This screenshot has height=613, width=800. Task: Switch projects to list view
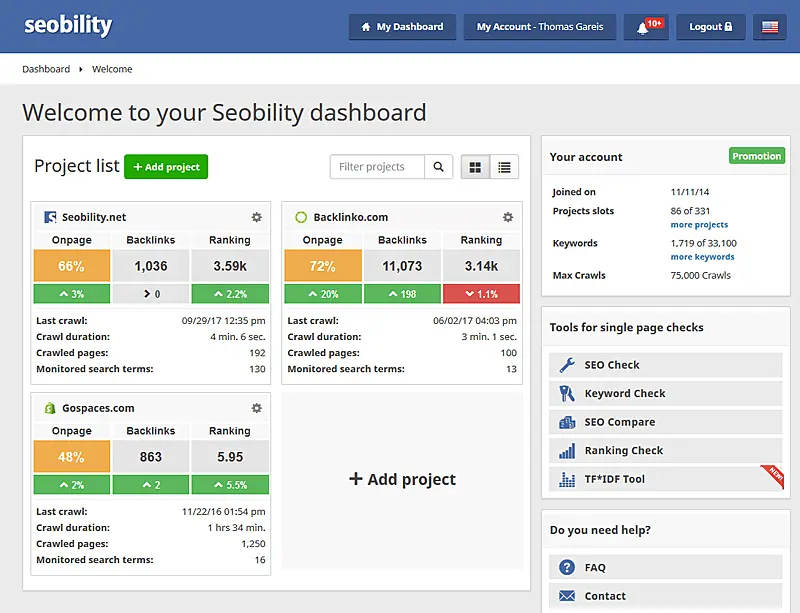click(505, 167)
